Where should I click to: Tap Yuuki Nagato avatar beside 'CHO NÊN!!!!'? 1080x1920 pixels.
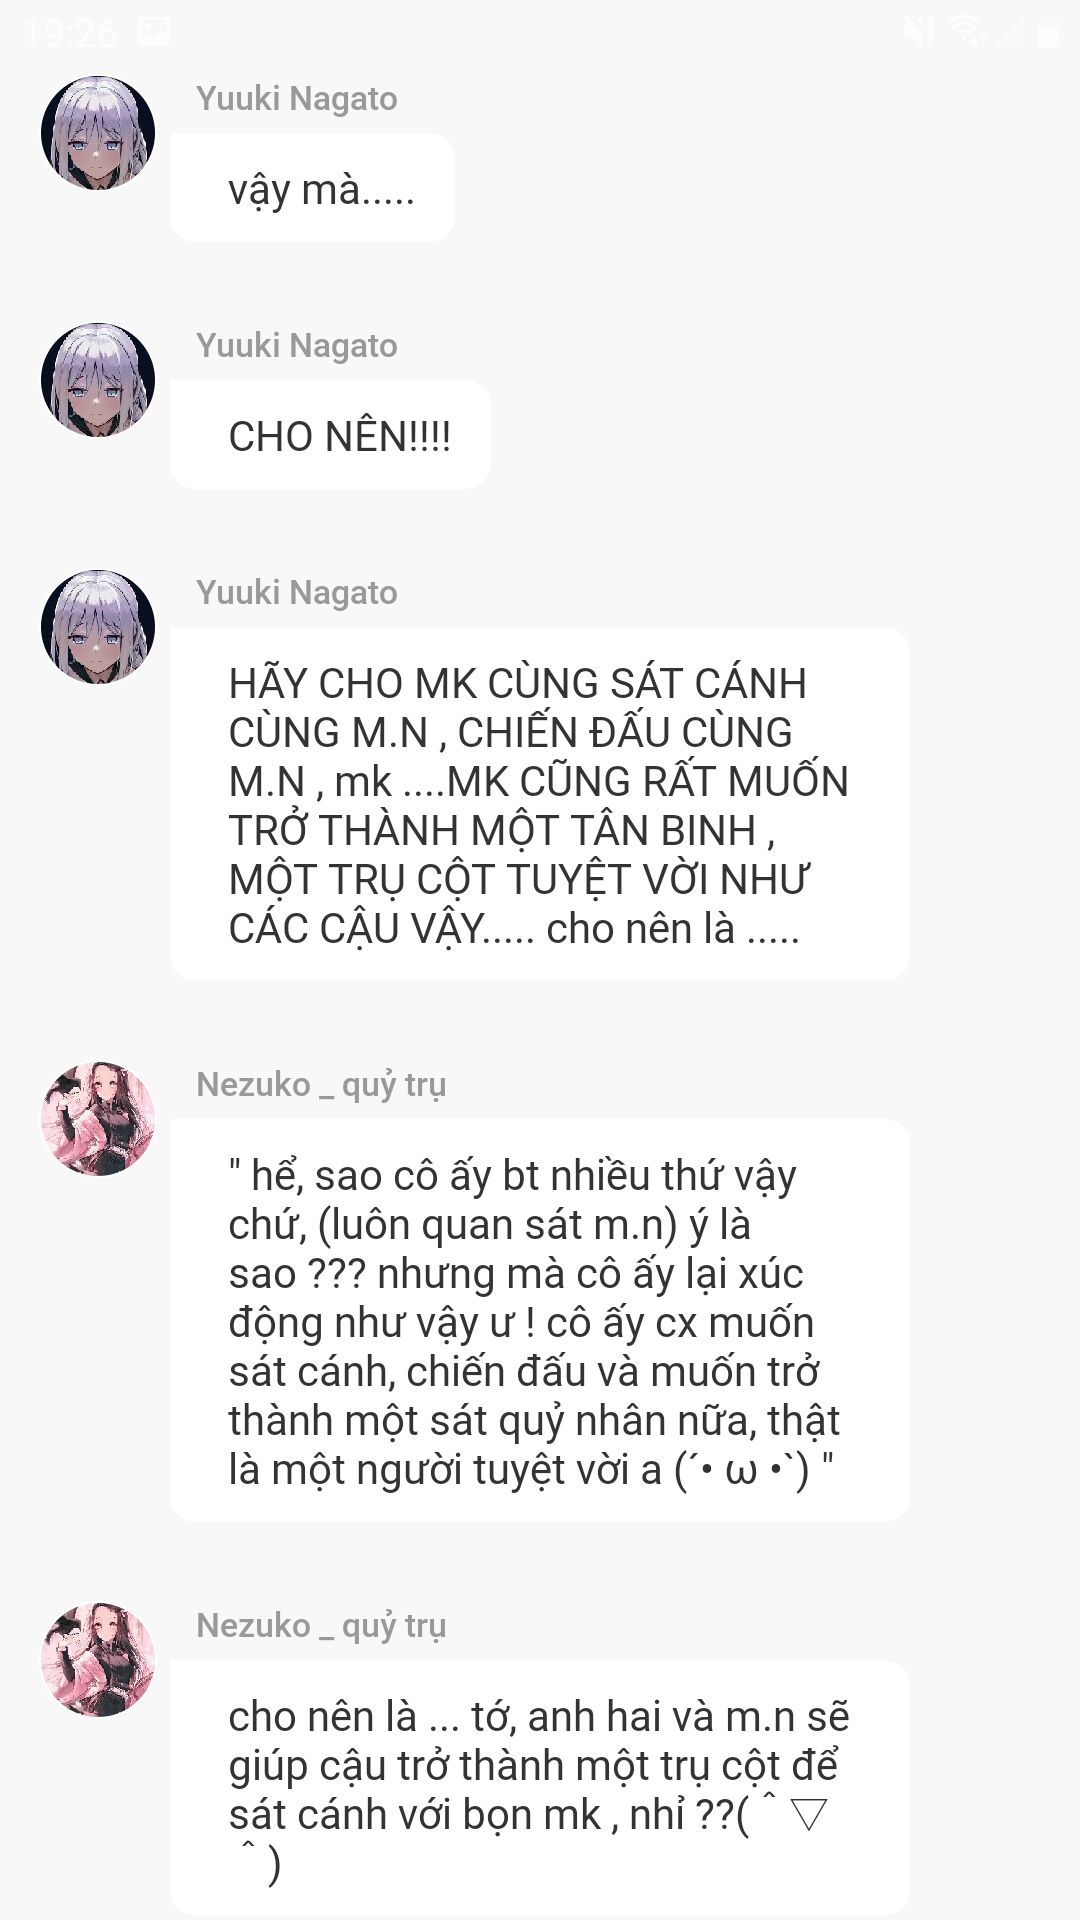(x=98, y=380)
